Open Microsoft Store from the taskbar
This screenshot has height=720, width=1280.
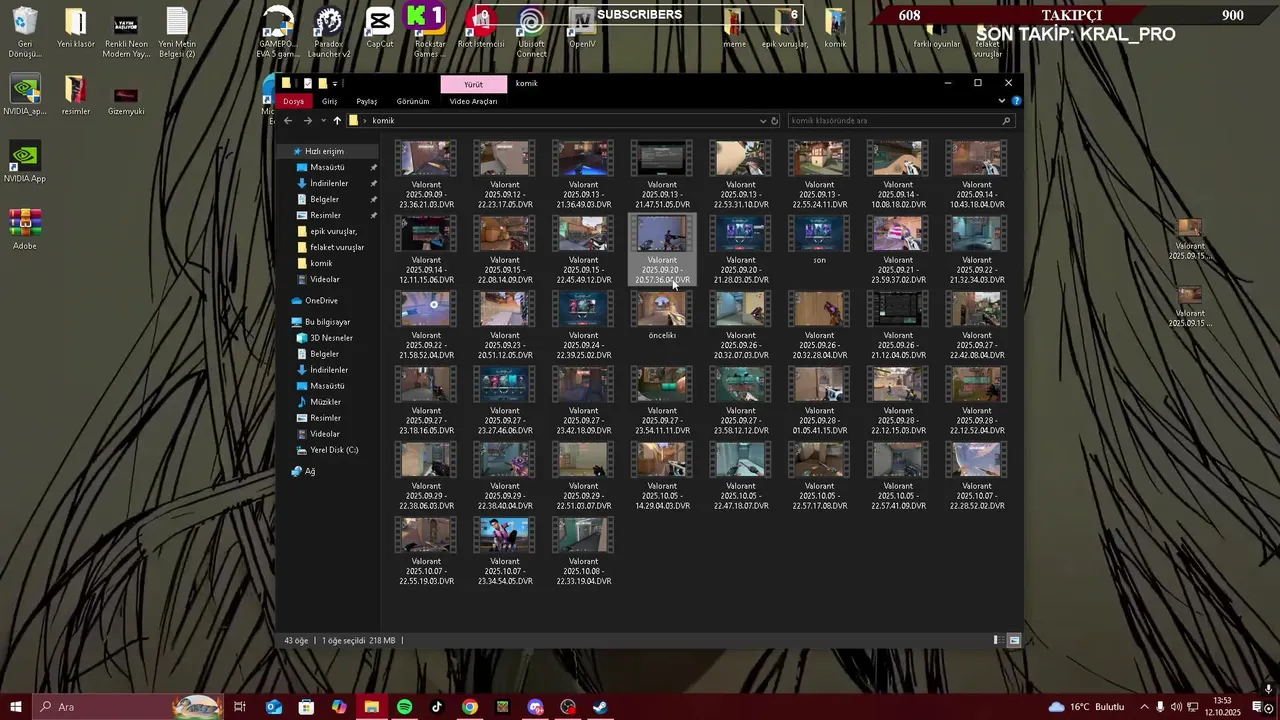tap(306, 707)
